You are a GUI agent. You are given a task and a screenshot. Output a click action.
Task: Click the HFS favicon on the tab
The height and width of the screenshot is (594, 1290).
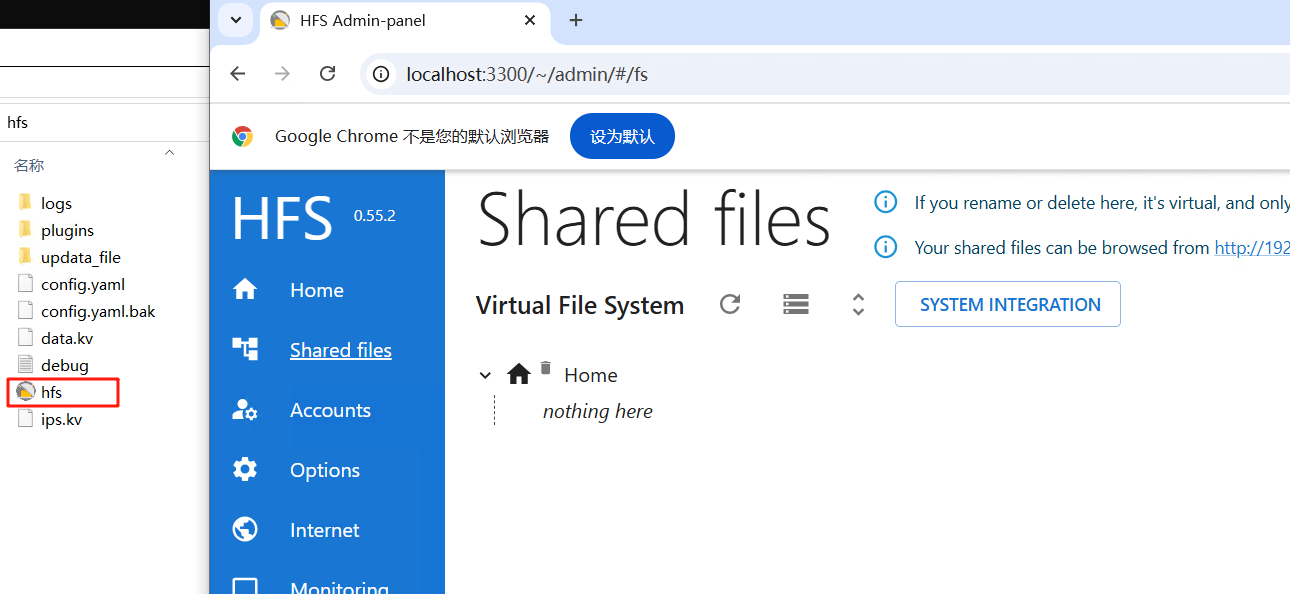pos(280,20)
